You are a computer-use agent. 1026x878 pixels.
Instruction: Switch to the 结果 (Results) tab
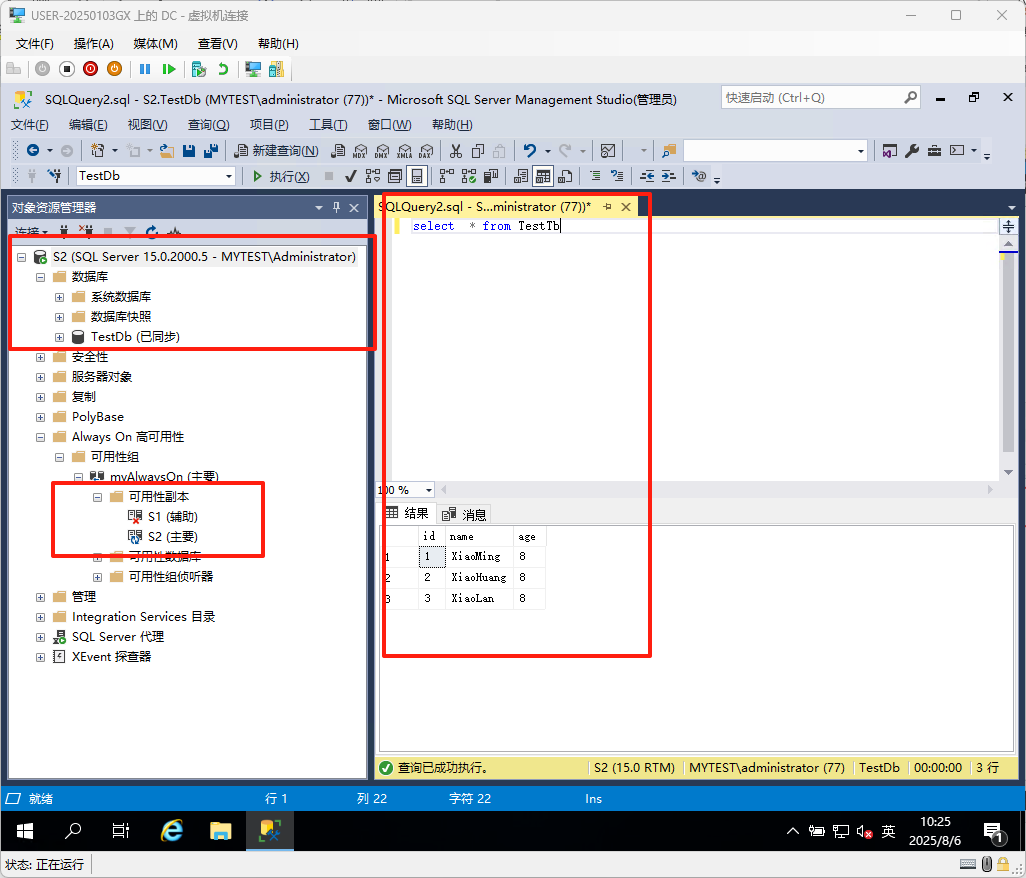pos(407,513)
